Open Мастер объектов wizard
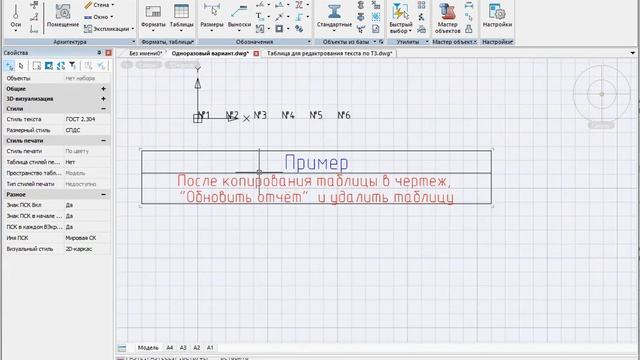Viewport: 640px width, 360px height. [x=447, y=18]
